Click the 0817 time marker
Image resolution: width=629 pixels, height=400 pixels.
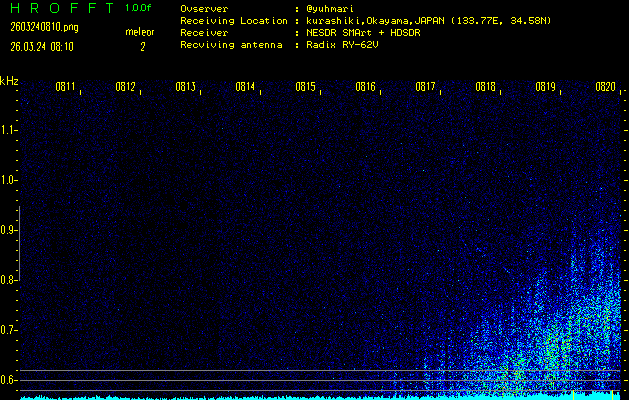click(426, 87)
